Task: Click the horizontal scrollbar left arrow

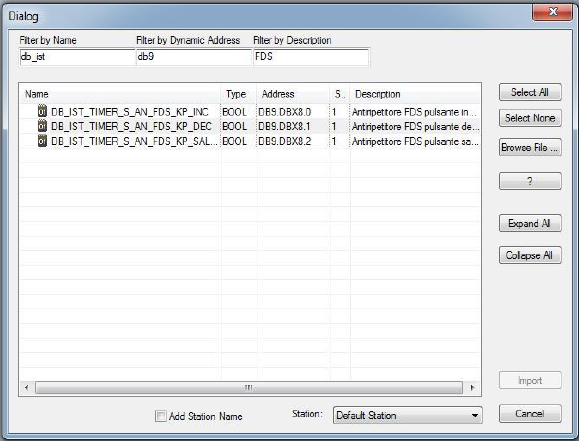Action: (x=27, y=387)
